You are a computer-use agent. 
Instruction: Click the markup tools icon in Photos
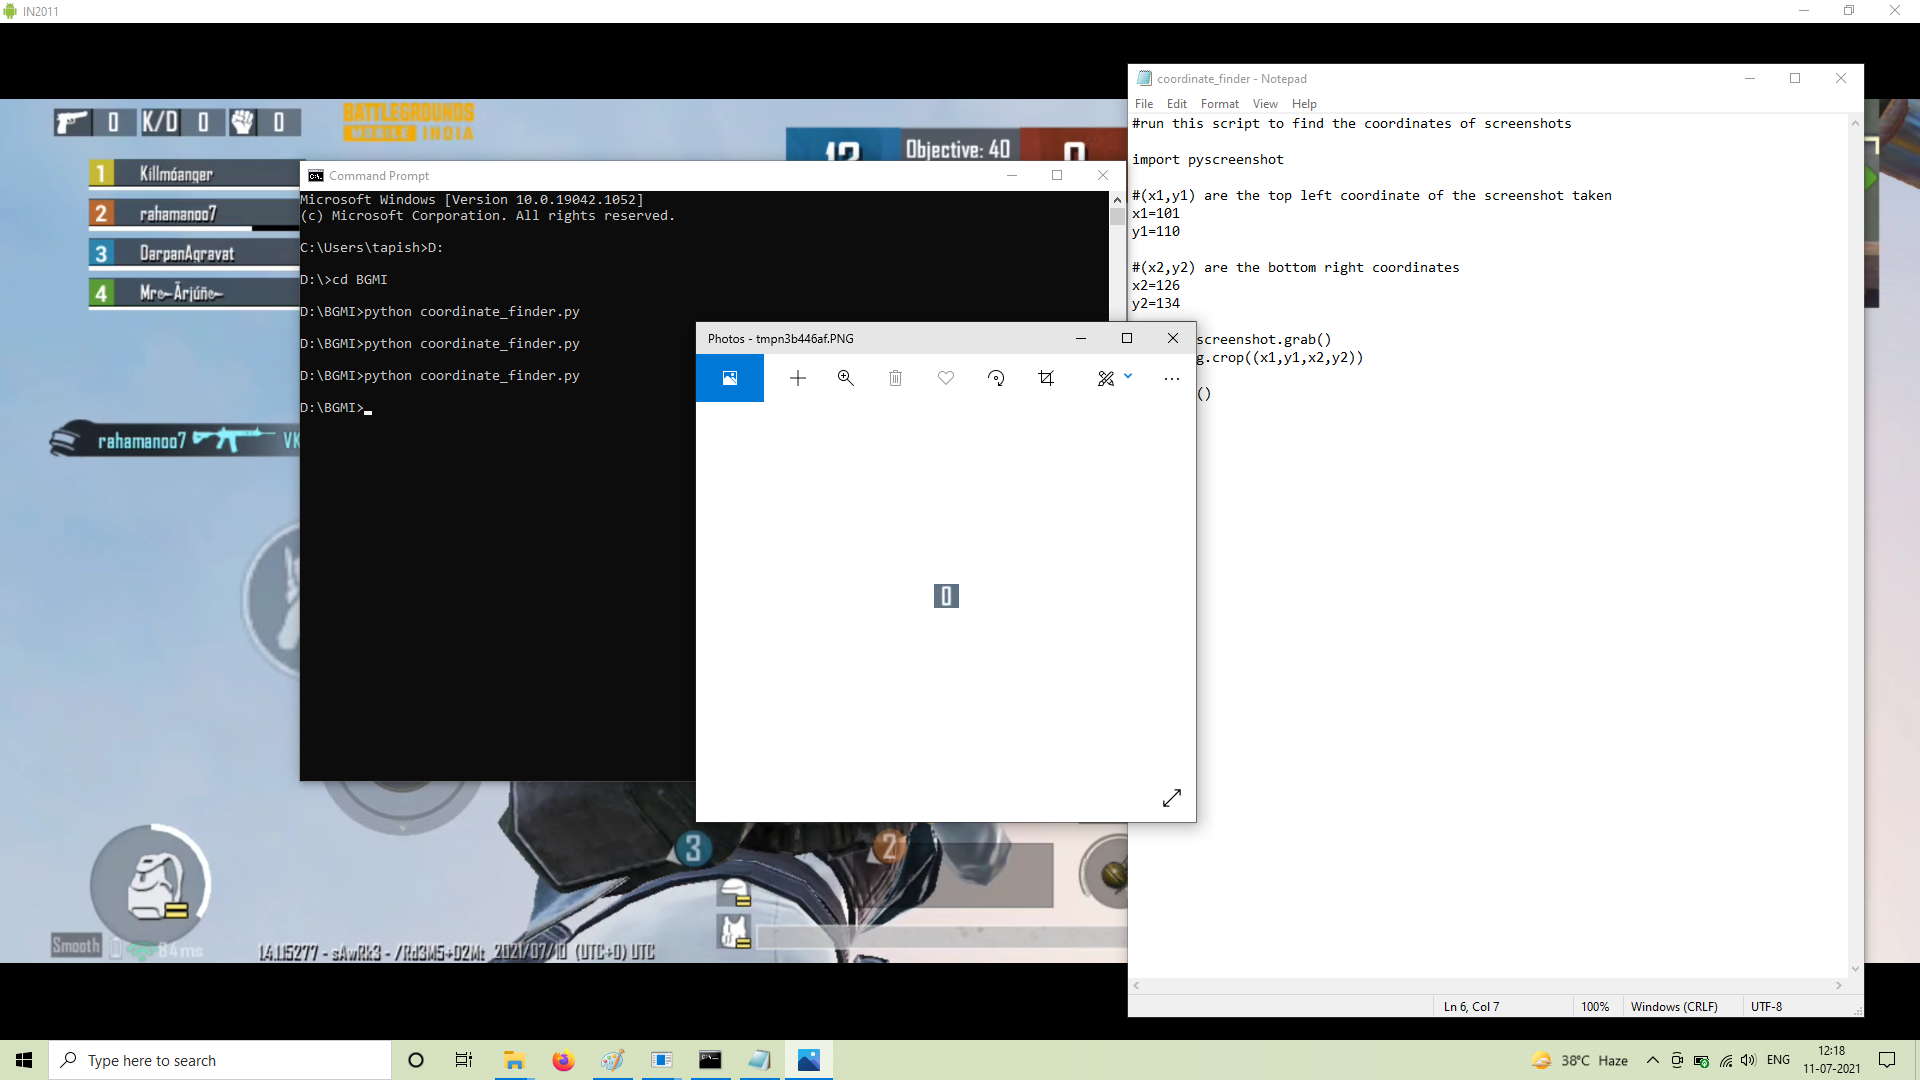point(1105,378)
